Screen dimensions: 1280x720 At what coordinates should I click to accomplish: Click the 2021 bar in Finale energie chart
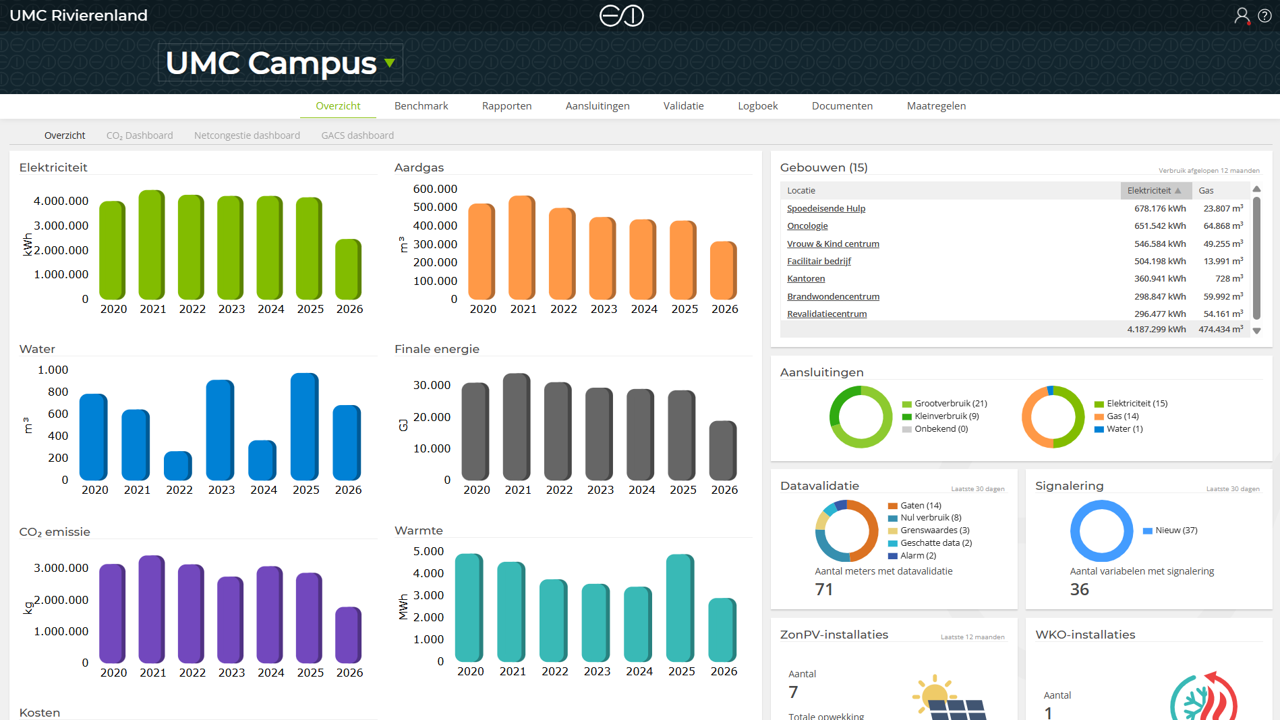coord(517,427)
